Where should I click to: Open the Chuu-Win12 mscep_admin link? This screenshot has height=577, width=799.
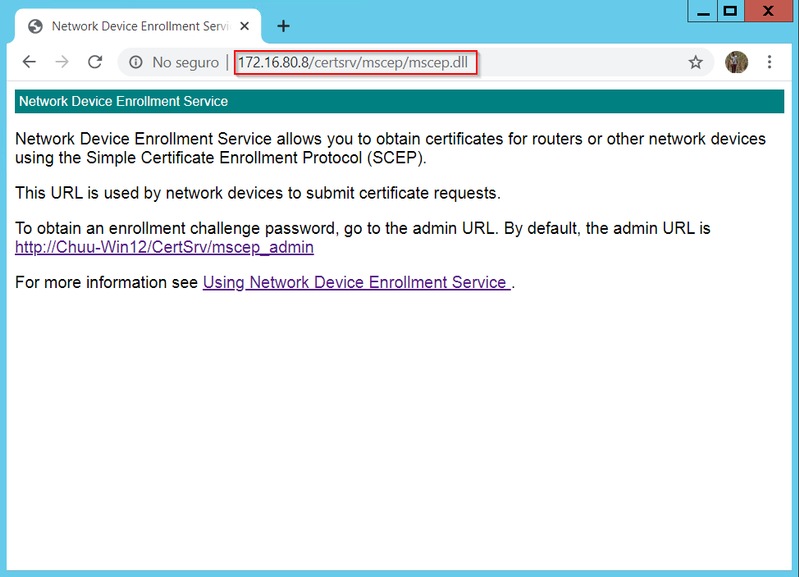coord(164,247)
